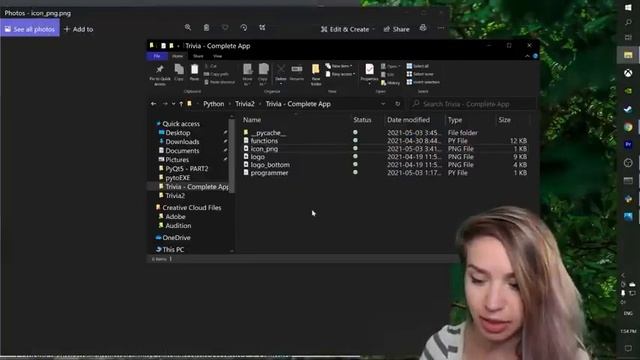Open the New item dropdown

[340, 66]
